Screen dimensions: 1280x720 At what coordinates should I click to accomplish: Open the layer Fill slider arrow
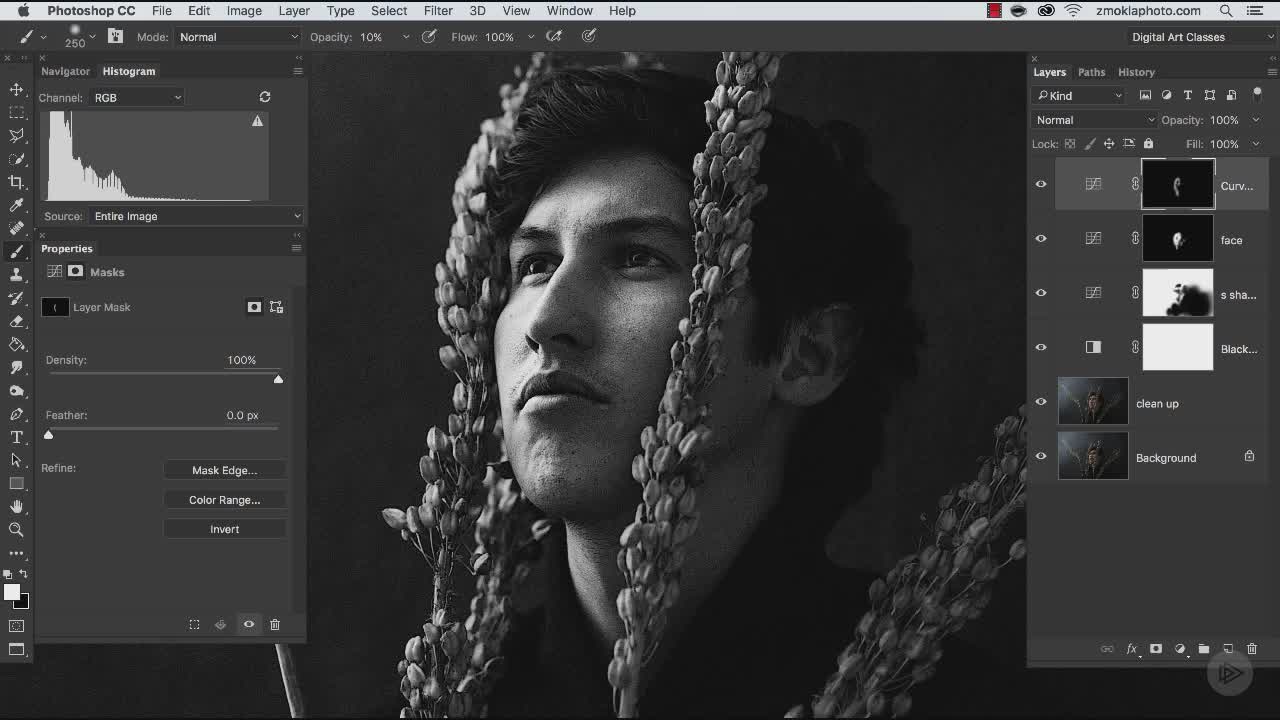point(1256,144)
